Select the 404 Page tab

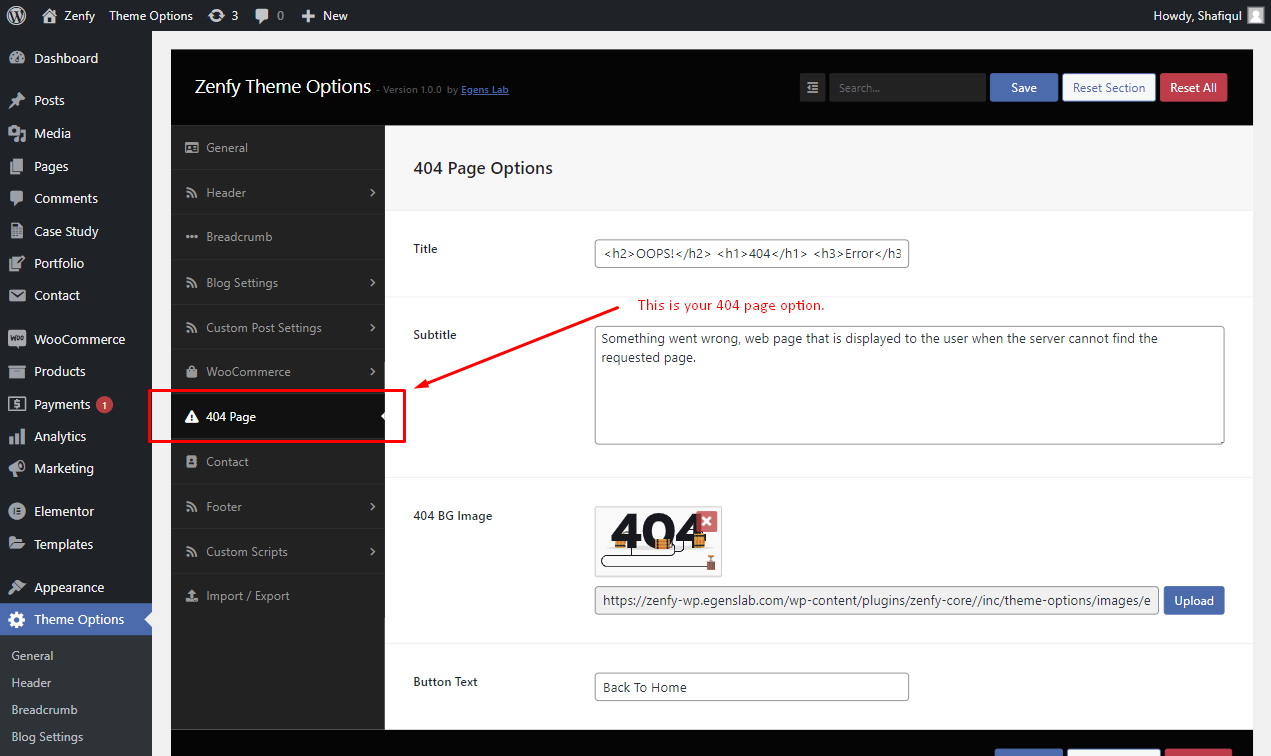click(278, 416)
